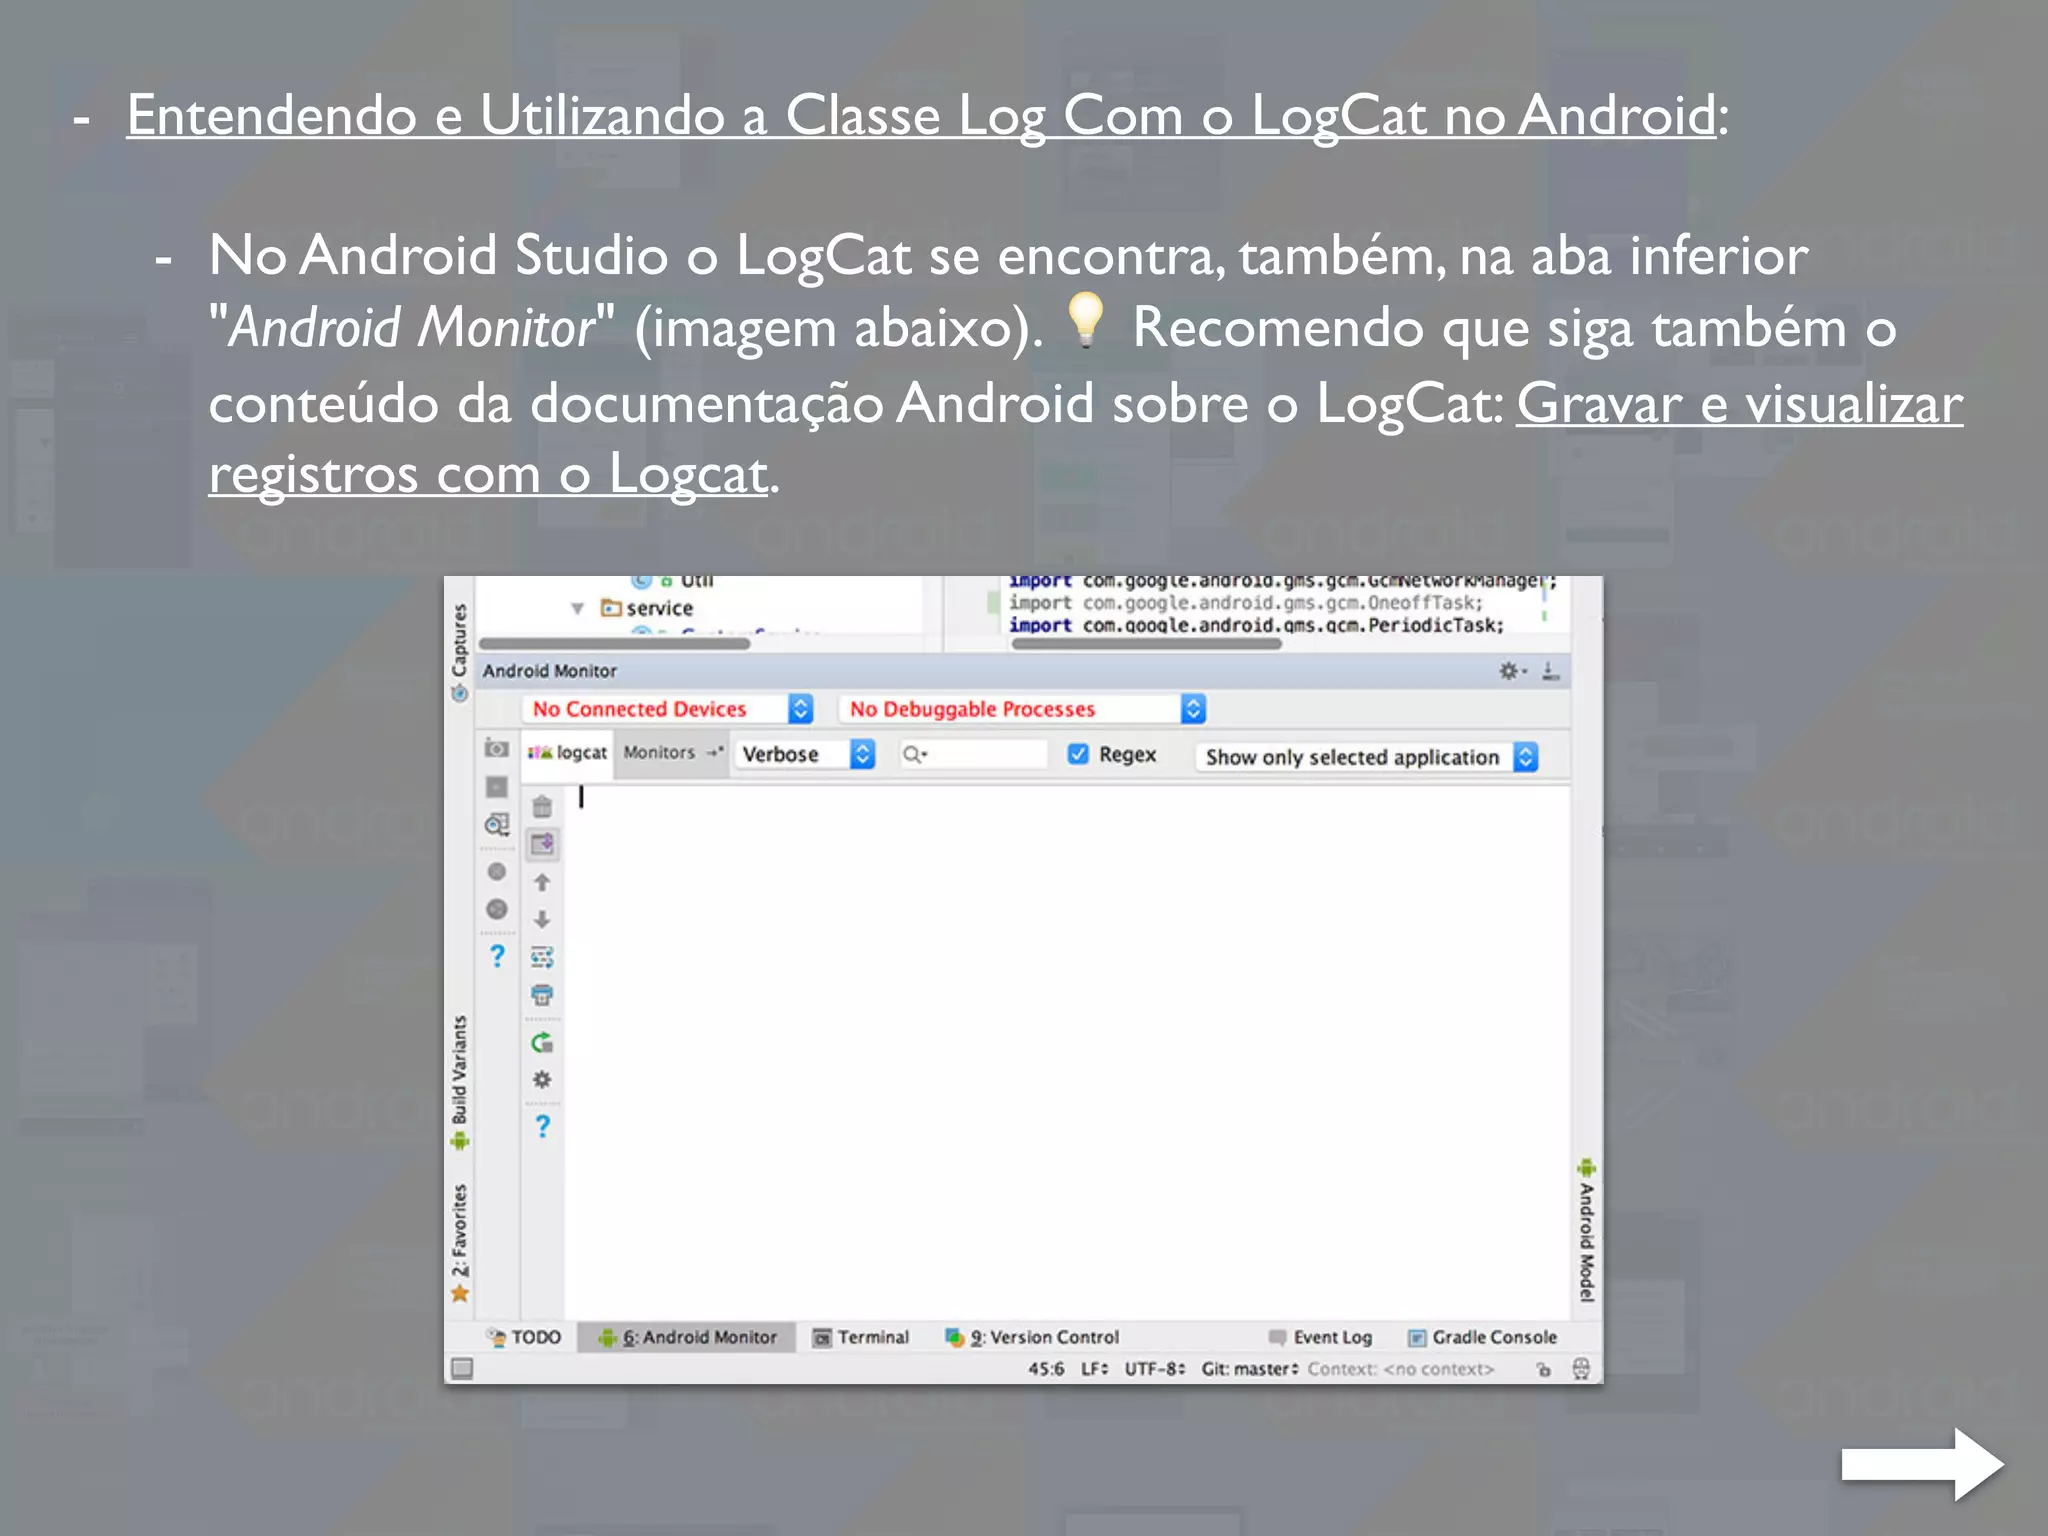
Task: Click the Android Monitor panel title
Action: [x=549, y=671]
